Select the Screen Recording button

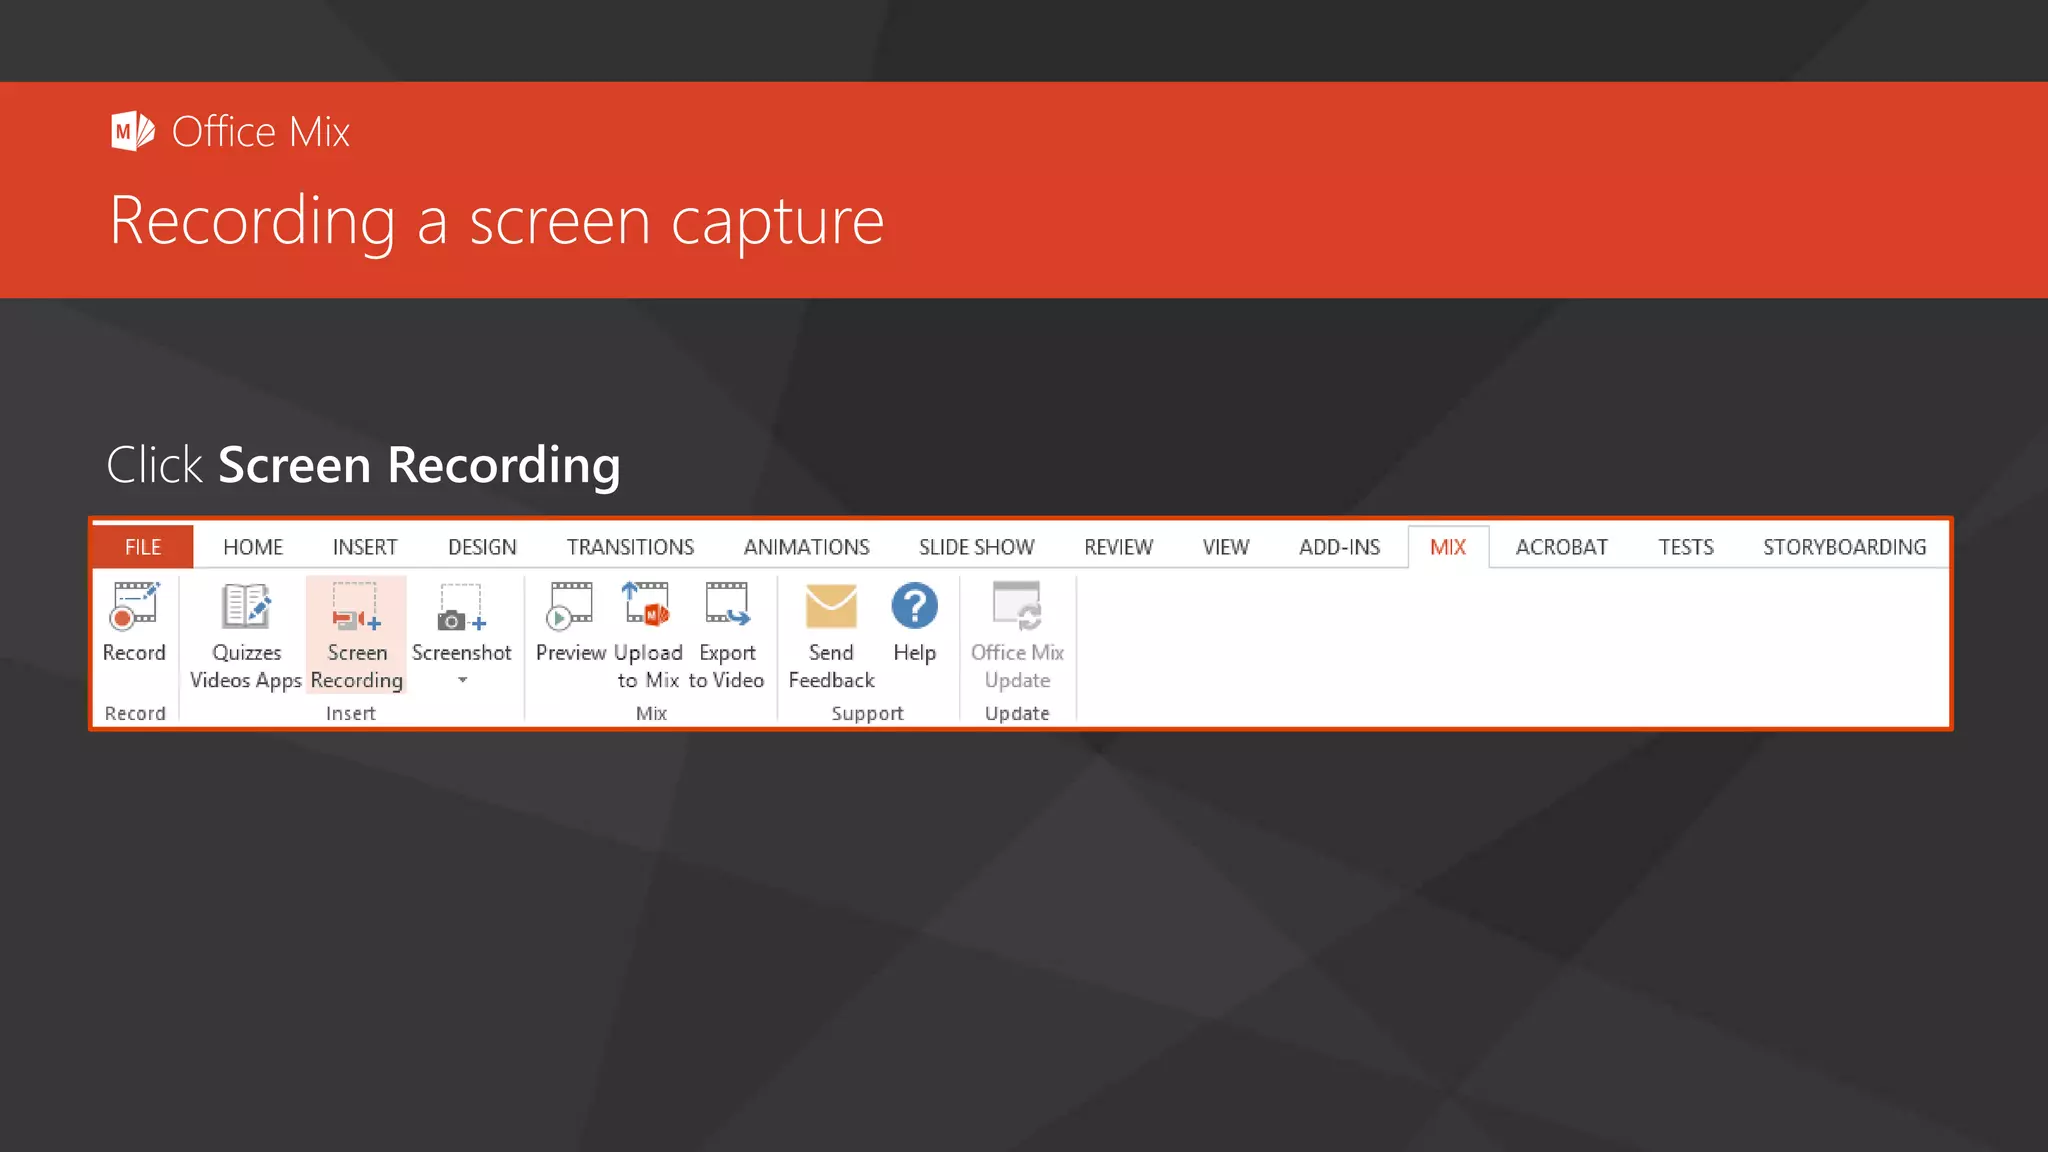click(356, 635)
